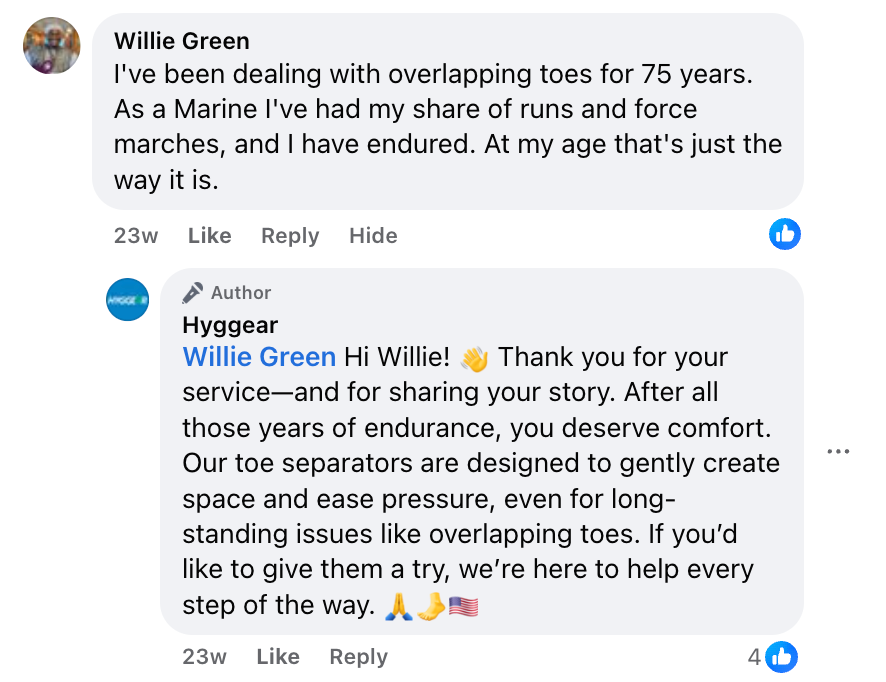886x682 pixels.
Task: Open the Hyggear page name link
Action: [x=230, y=325]
